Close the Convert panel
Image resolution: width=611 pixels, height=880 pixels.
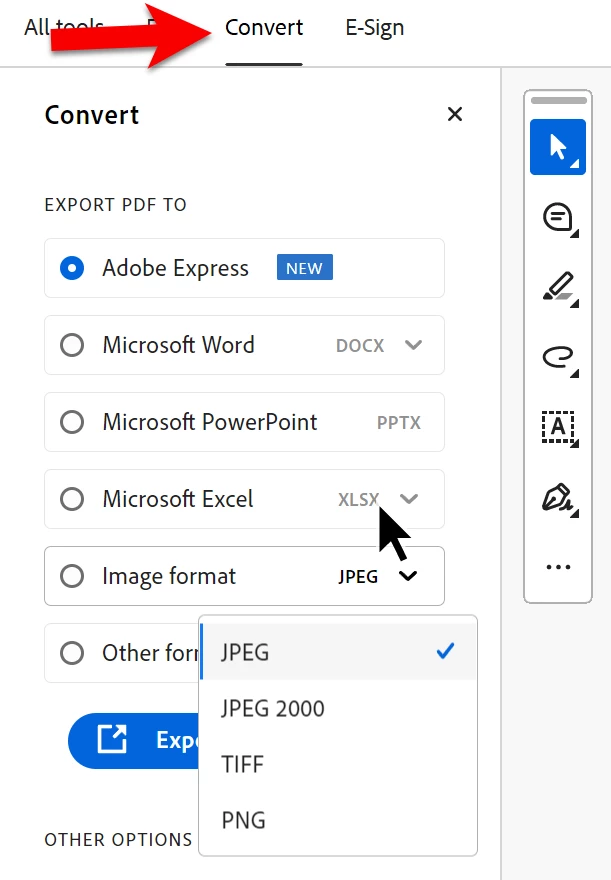(455, 114)
